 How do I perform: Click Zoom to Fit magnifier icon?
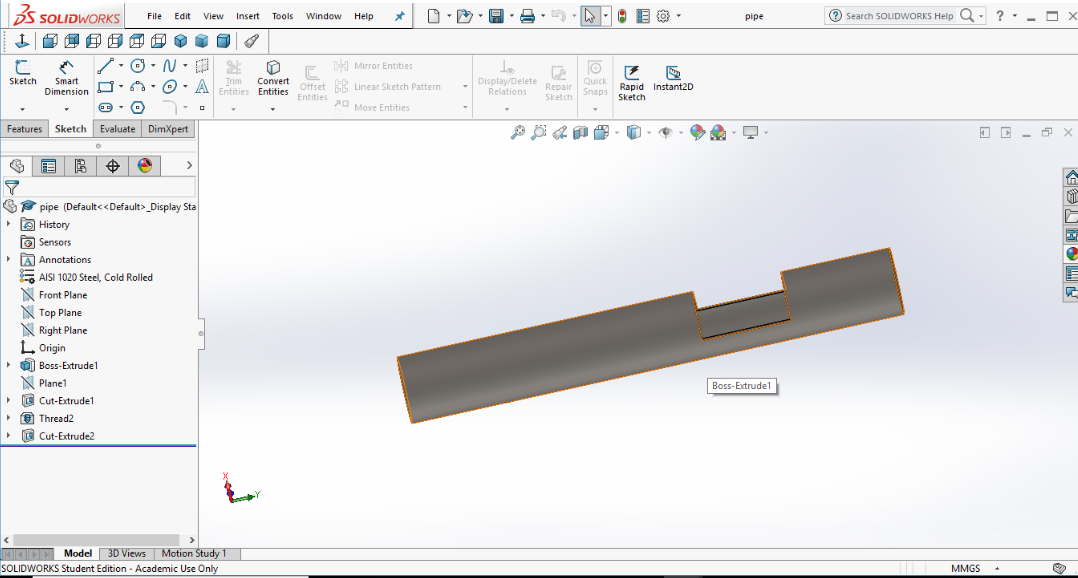[517, 133]
